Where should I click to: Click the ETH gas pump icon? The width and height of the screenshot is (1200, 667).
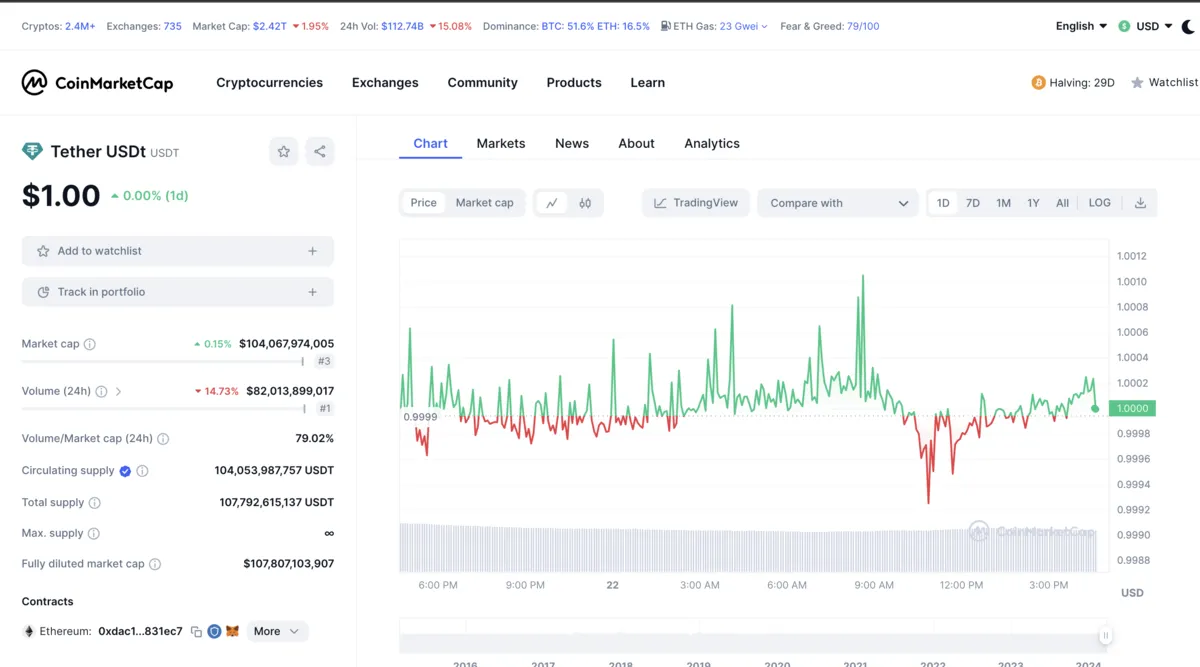coord(667,26)
